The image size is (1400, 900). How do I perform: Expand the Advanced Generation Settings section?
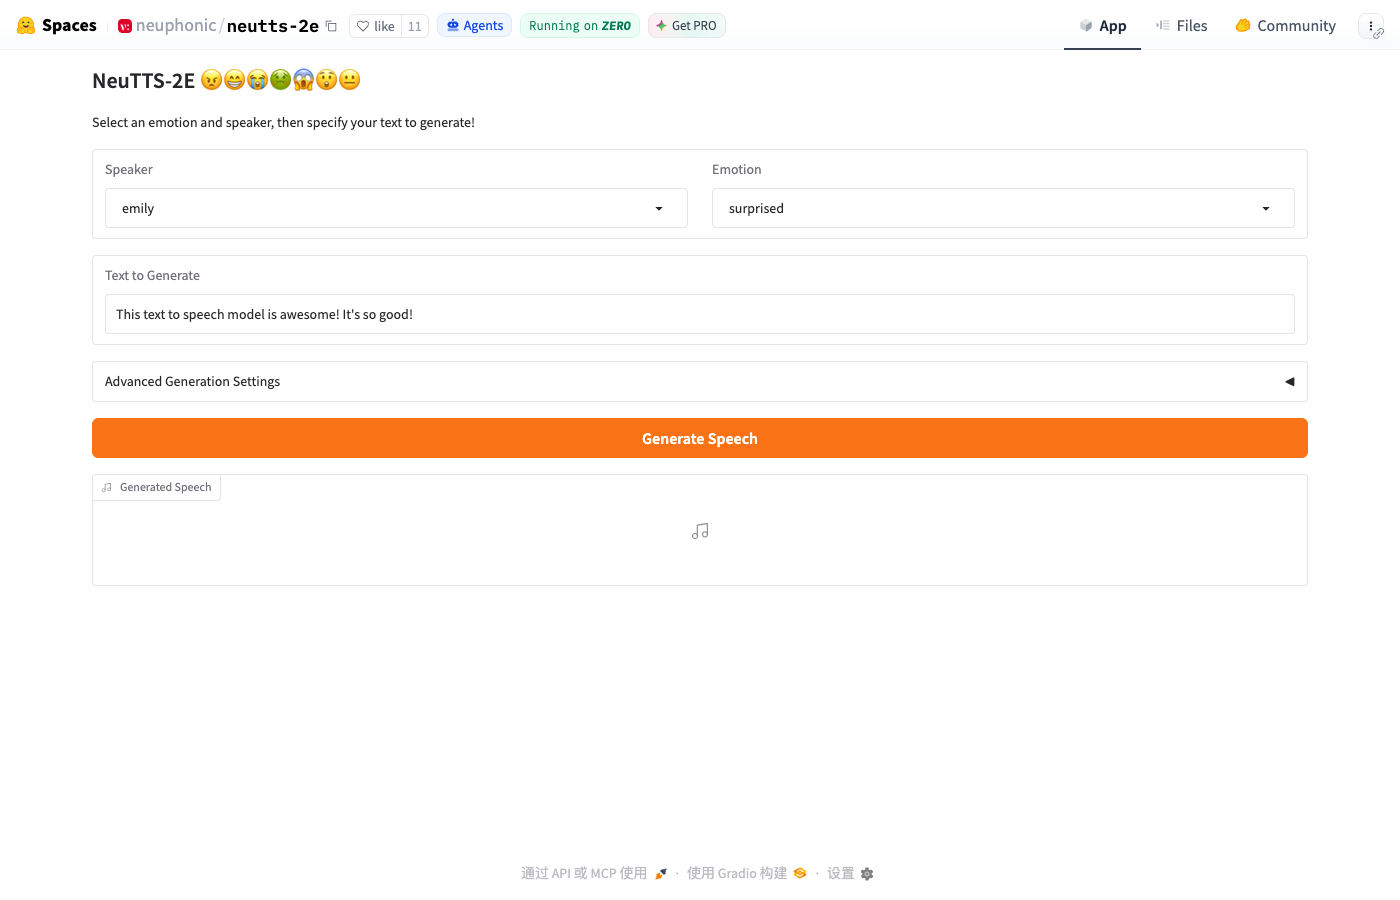[700, 381]
